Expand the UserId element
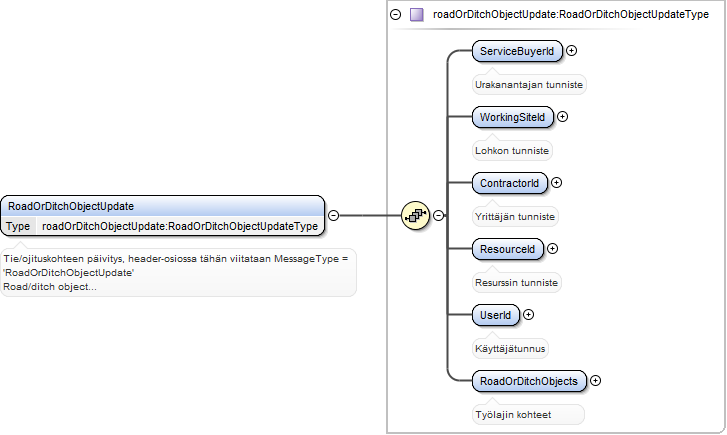 [x=528, y=314]
